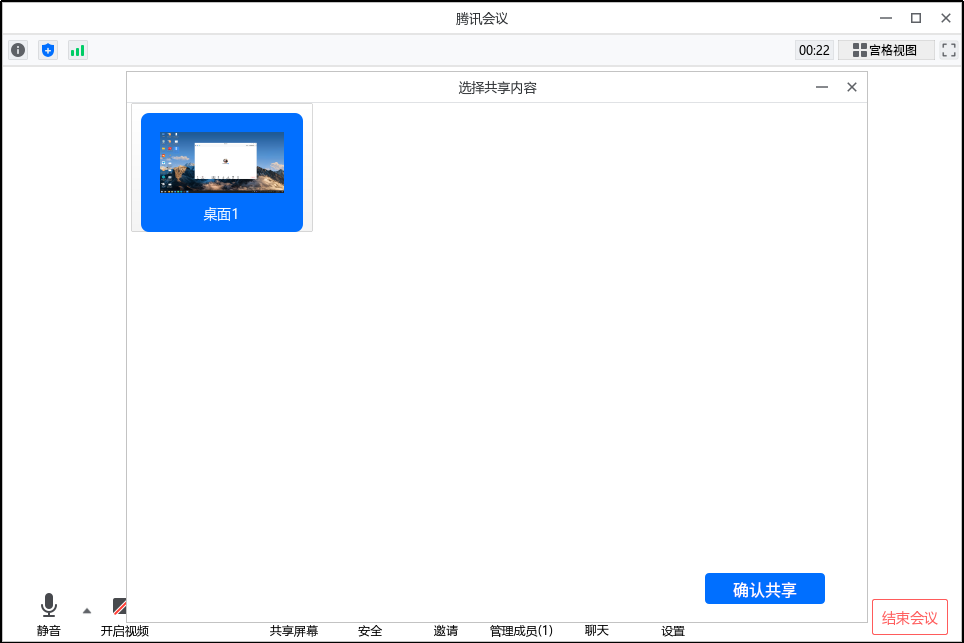Toggle mute with the 静音 control

(48, 631)
